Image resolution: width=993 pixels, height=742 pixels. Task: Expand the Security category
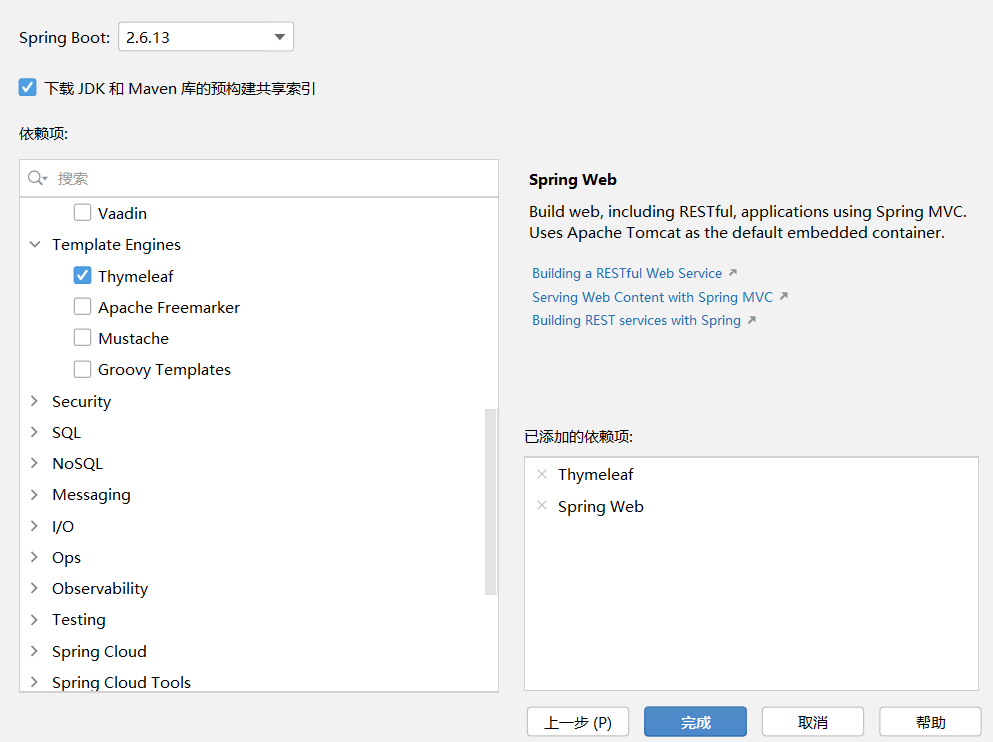[x=35, y=401]
